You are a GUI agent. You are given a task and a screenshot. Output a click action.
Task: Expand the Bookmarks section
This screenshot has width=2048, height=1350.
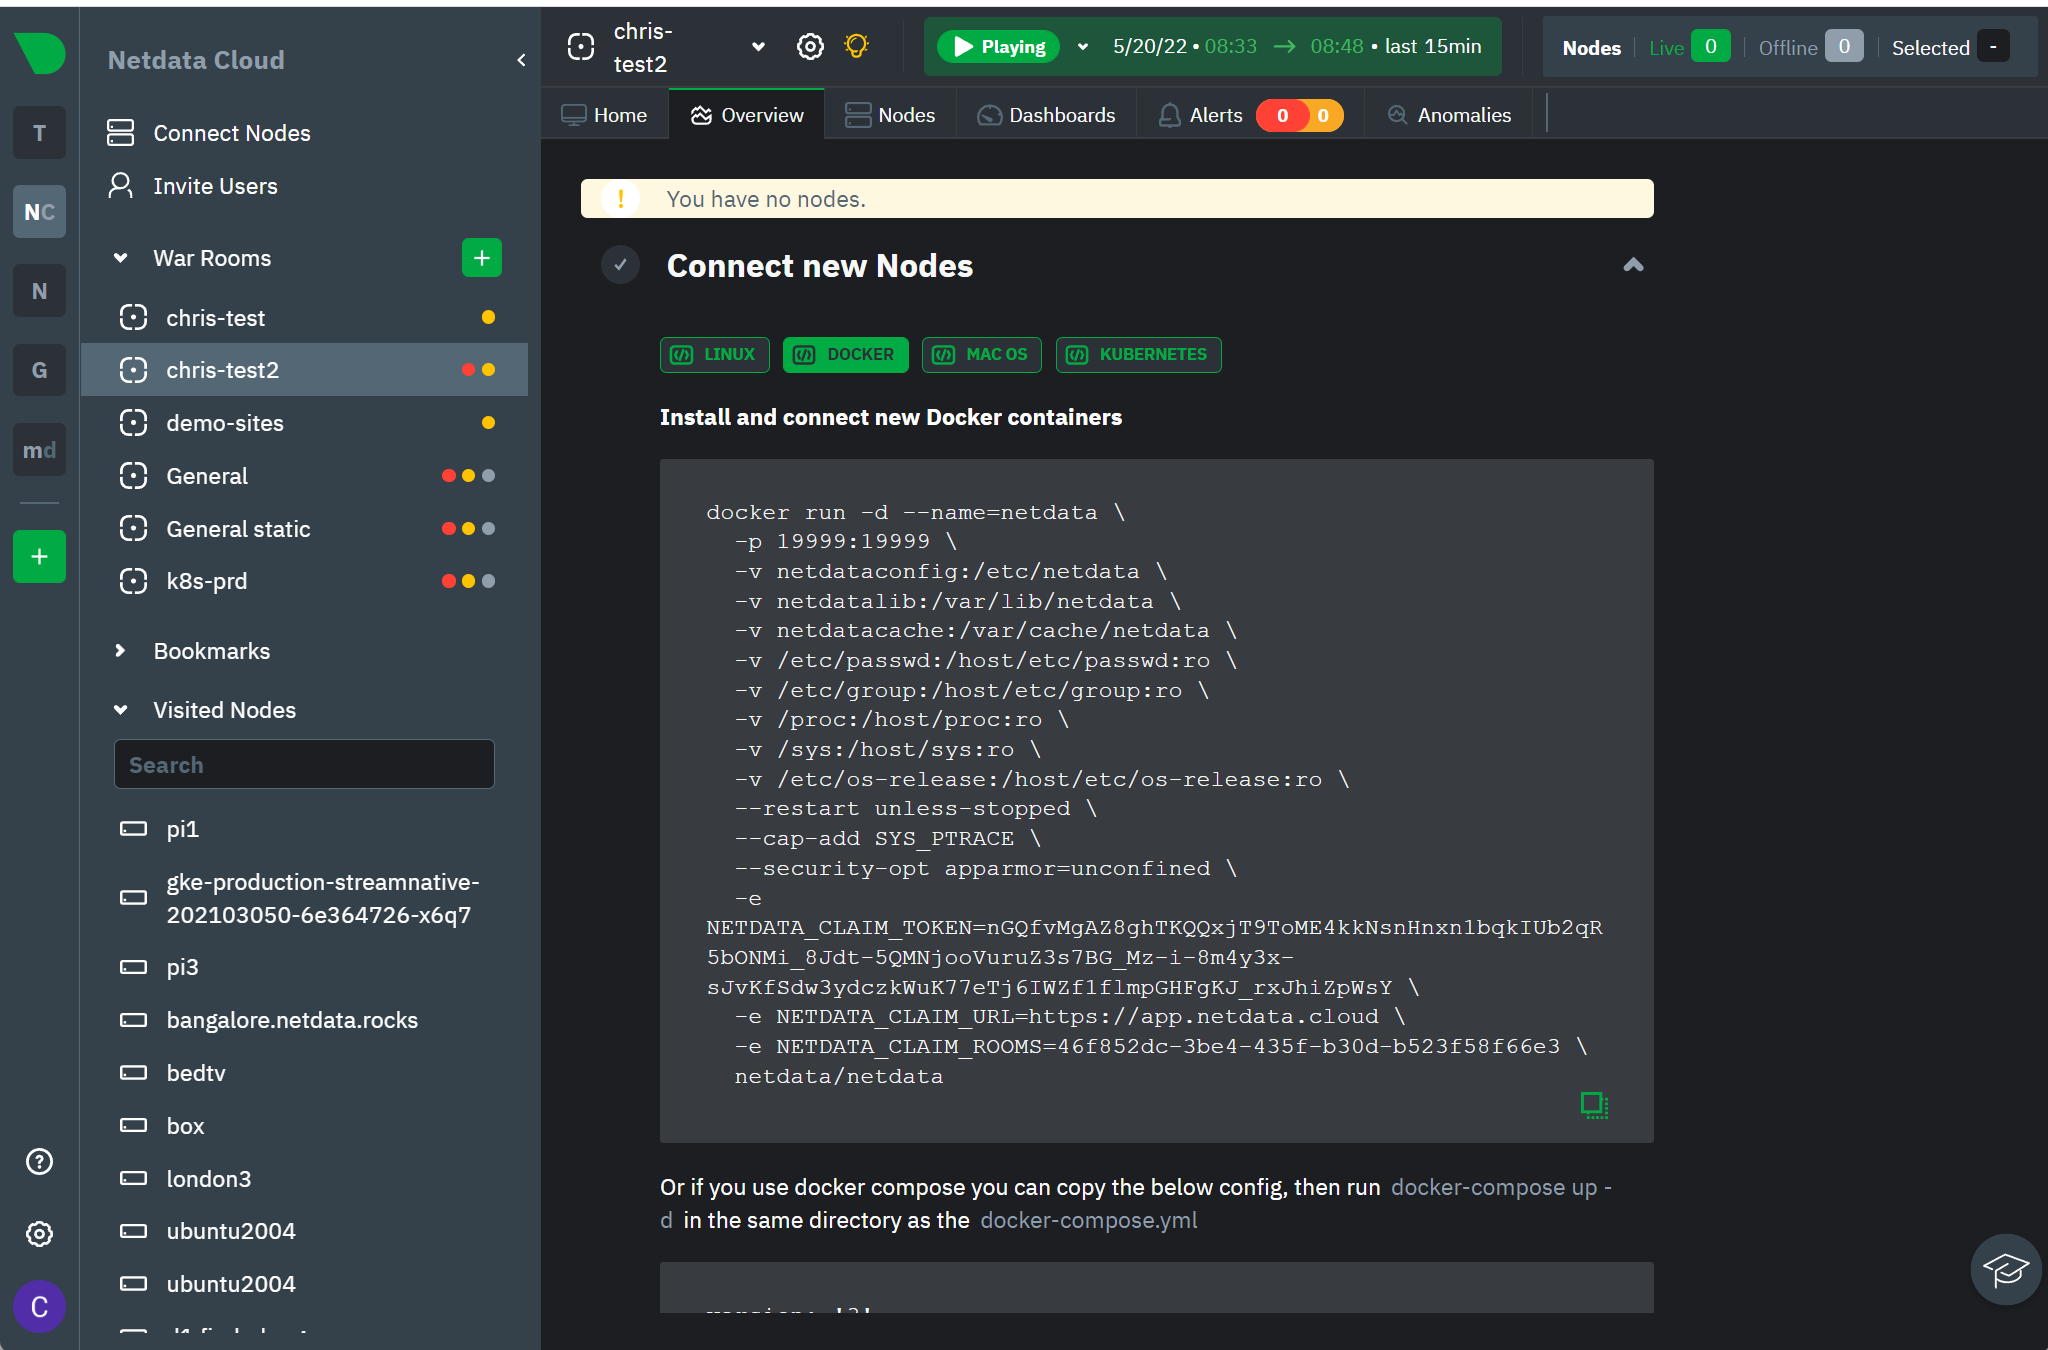[121, 651]
